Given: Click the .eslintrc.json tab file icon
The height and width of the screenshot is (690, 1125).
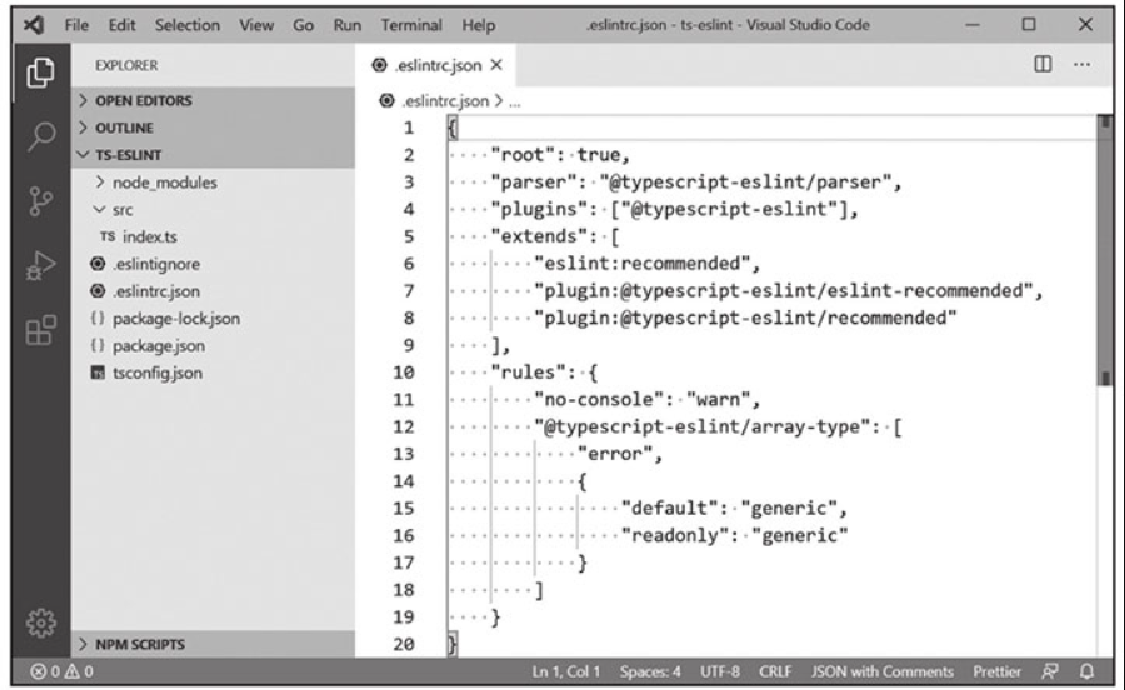Looking at the screenshot, I should click(379, 65).
